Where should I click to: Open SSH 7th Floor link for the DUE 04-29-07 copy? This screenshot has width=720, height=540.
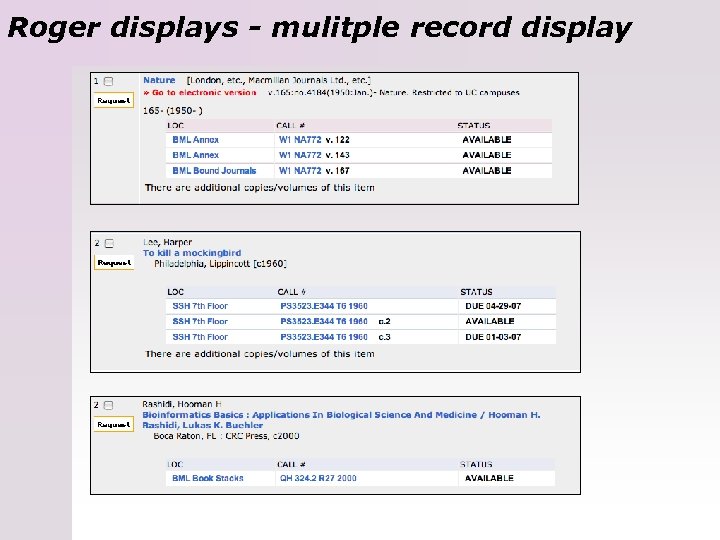point(200,306)
